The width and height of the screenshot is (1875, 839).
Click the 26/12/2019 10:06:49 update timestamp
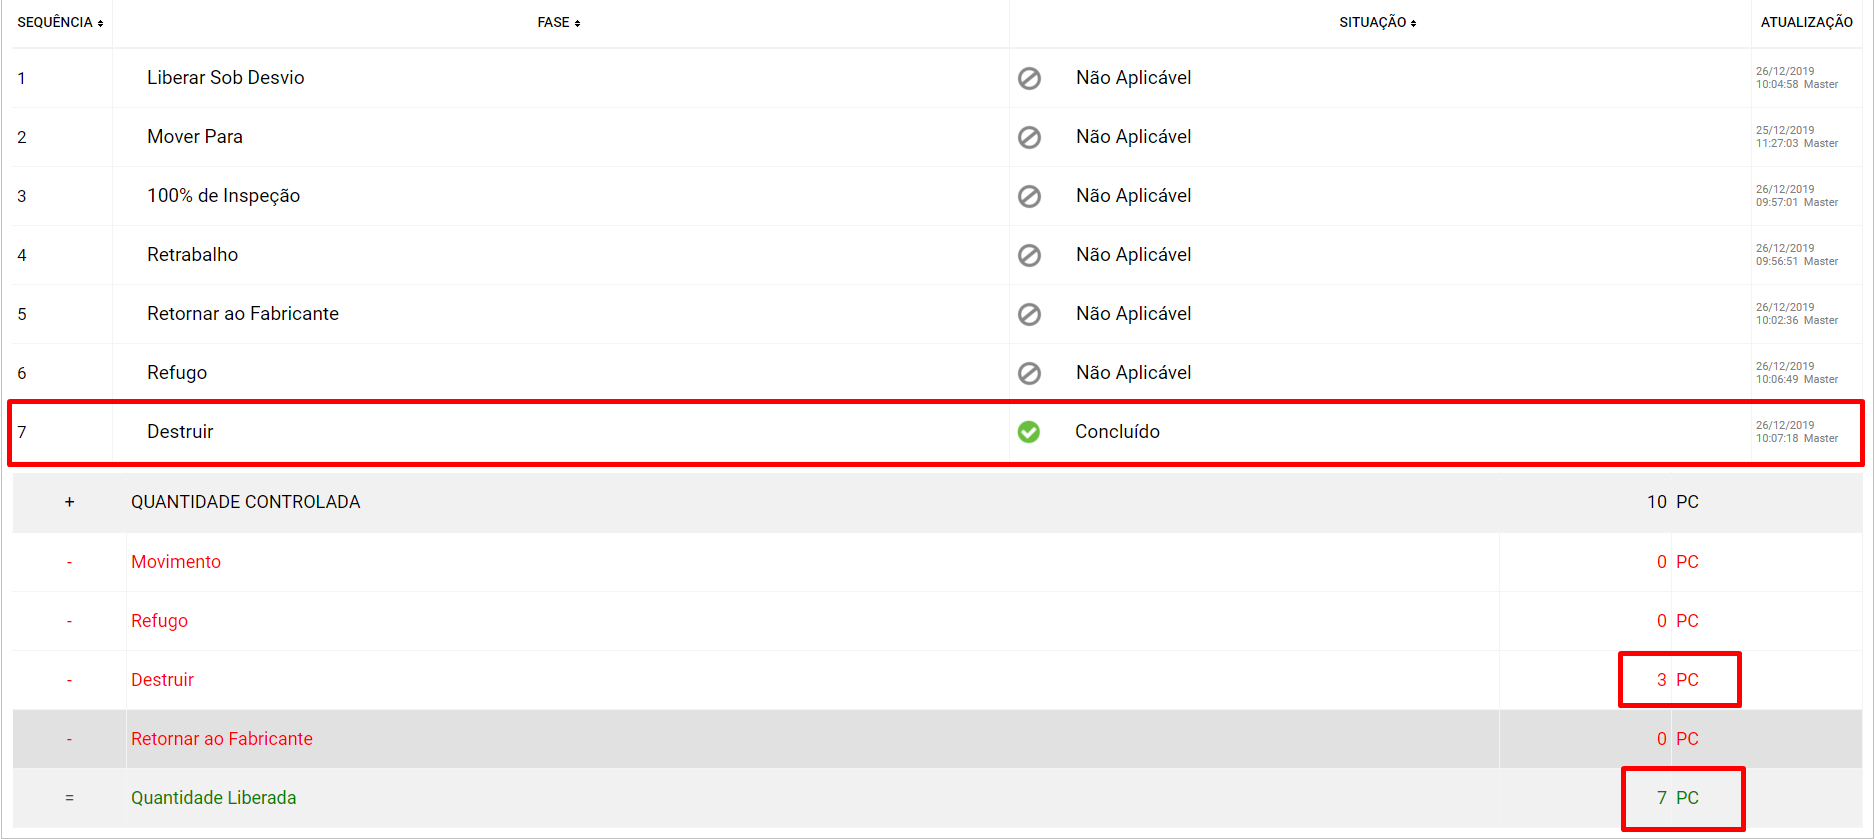click(1796, 373)
